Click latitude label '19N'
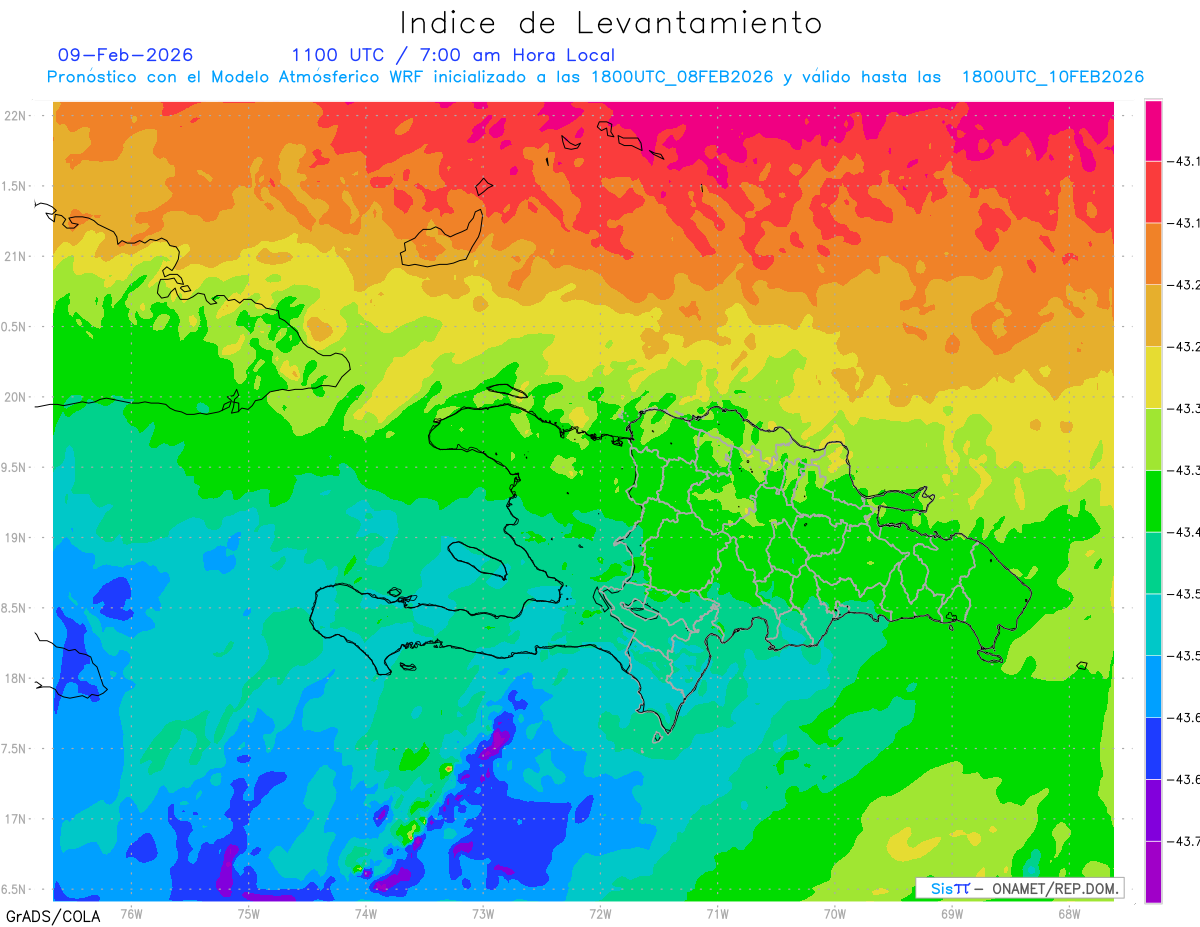 pyautogui.click(x=16, y=538)
